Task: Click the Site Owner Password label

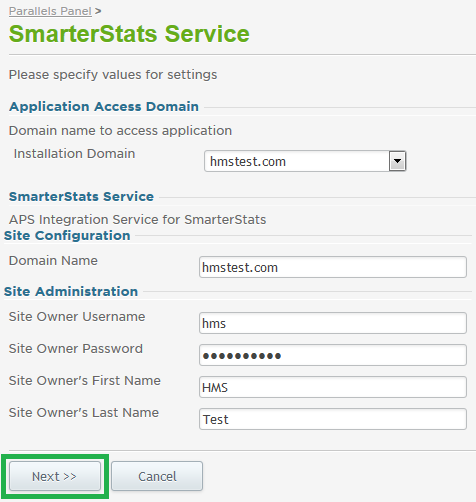Action: [76, 349]
